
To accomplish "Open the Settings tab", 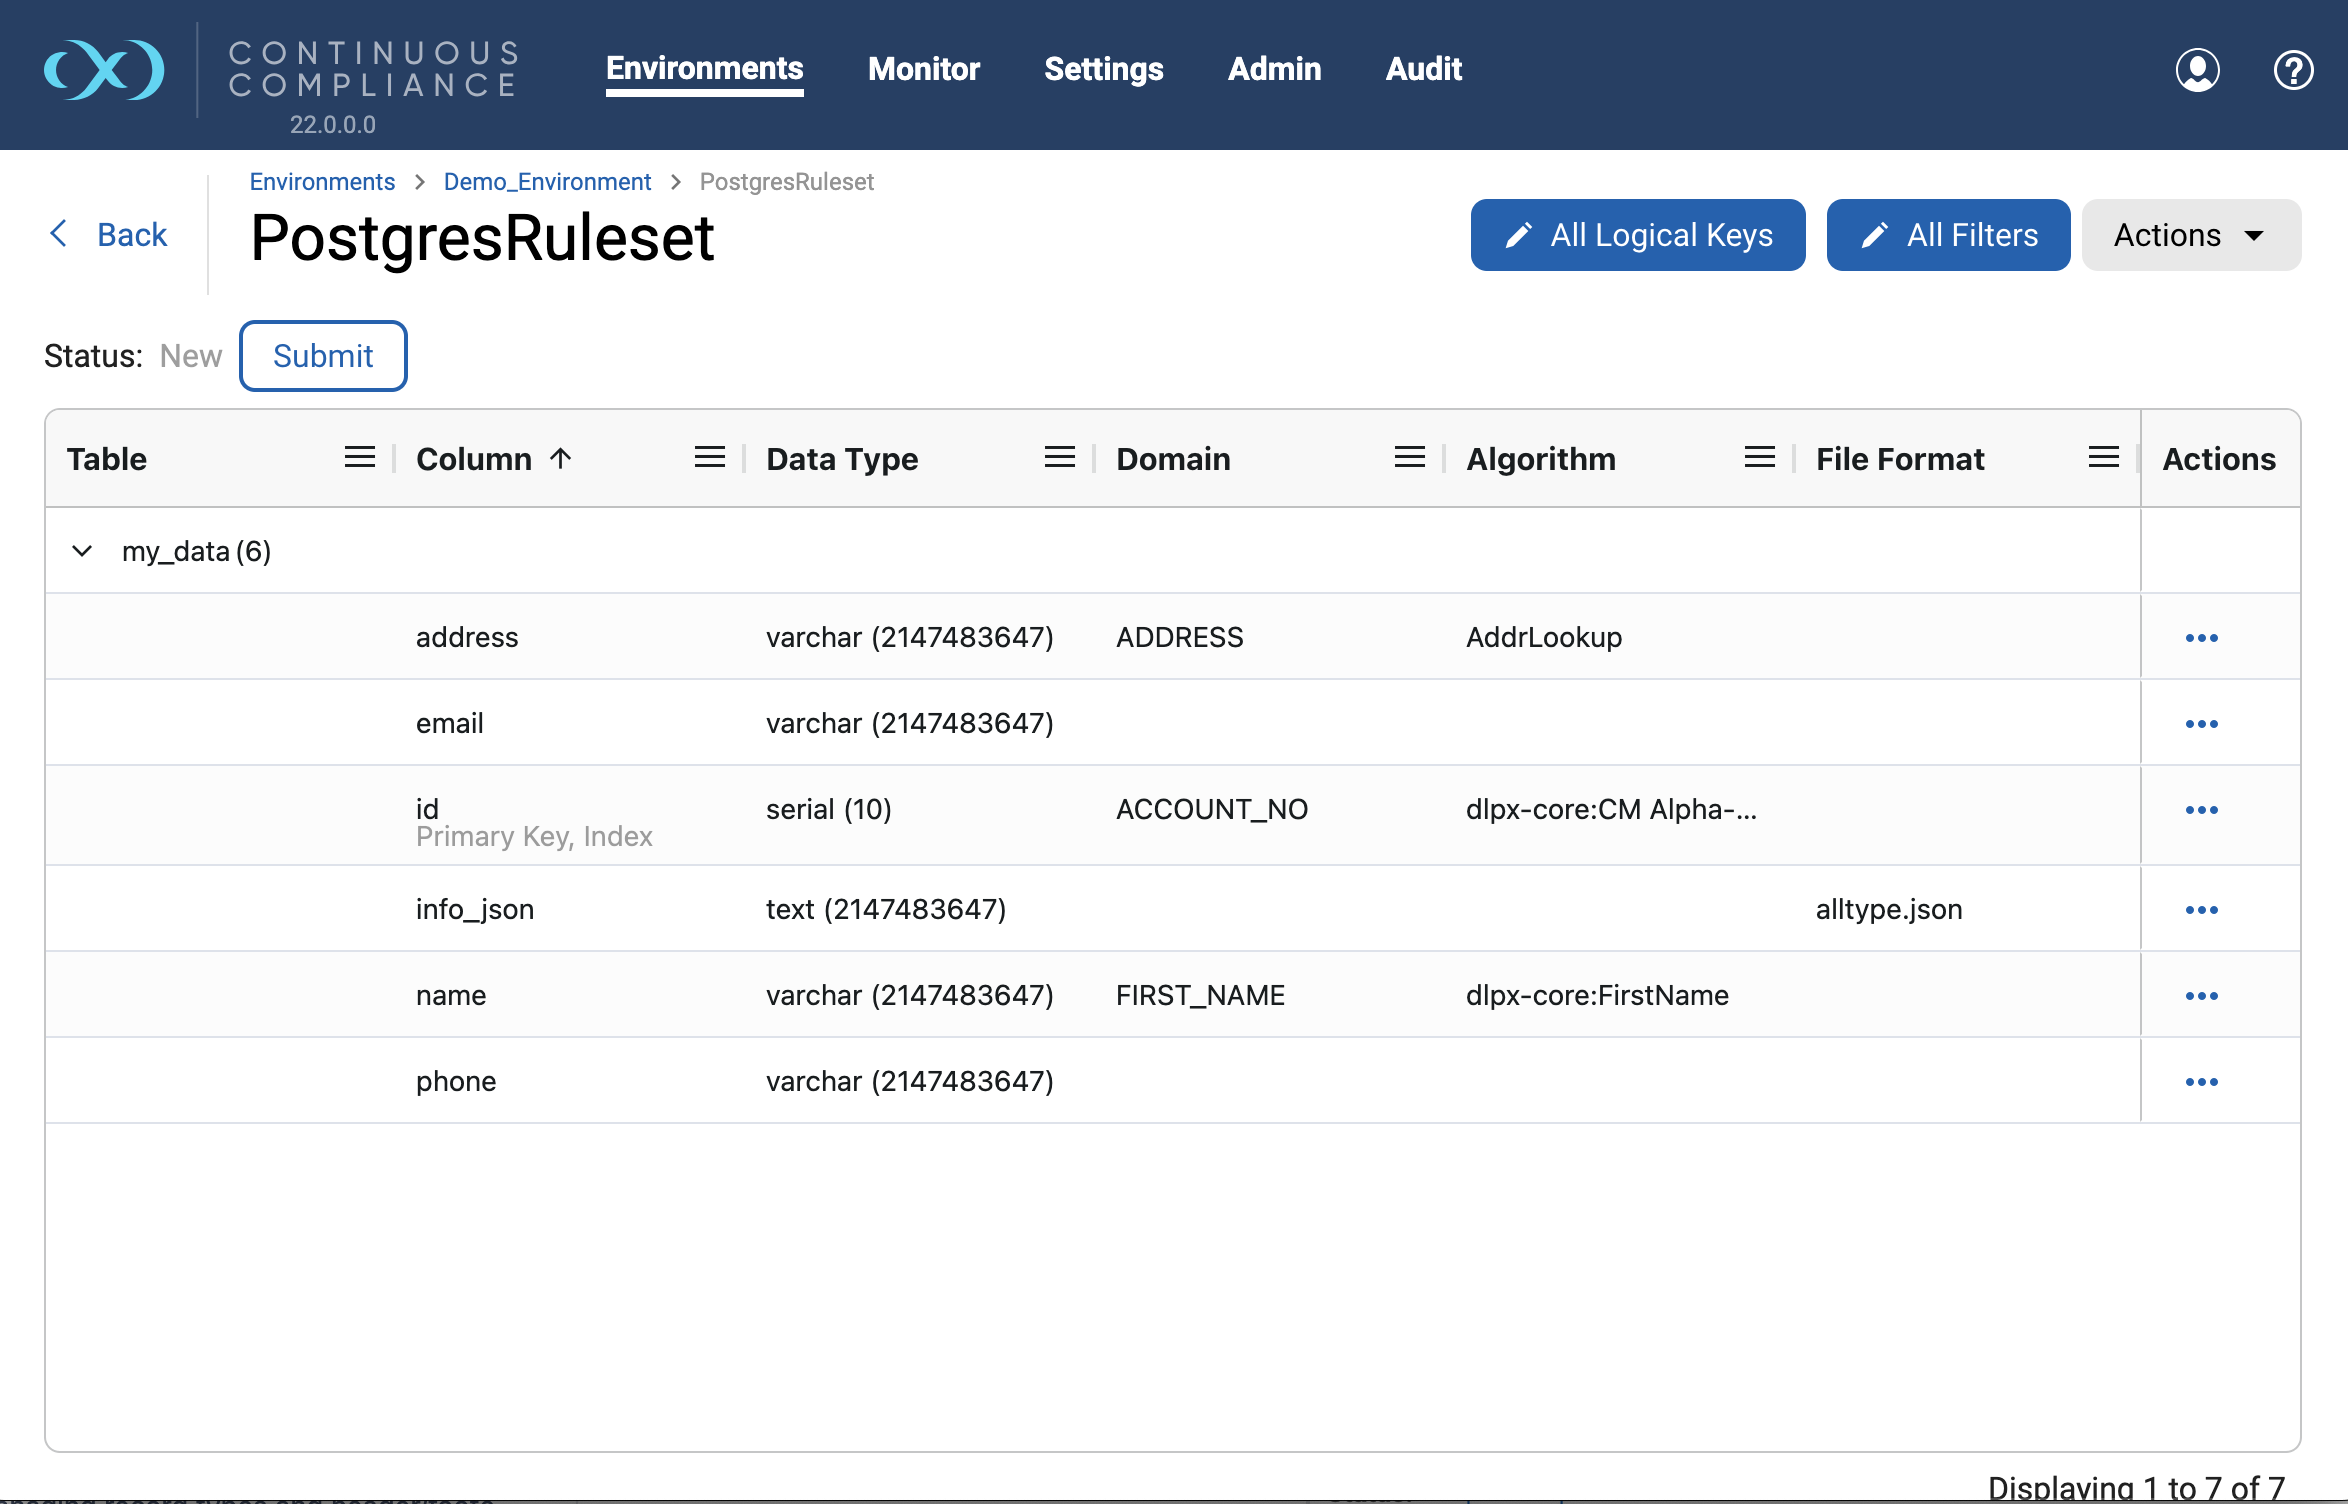I will (x=1103, y=68).
